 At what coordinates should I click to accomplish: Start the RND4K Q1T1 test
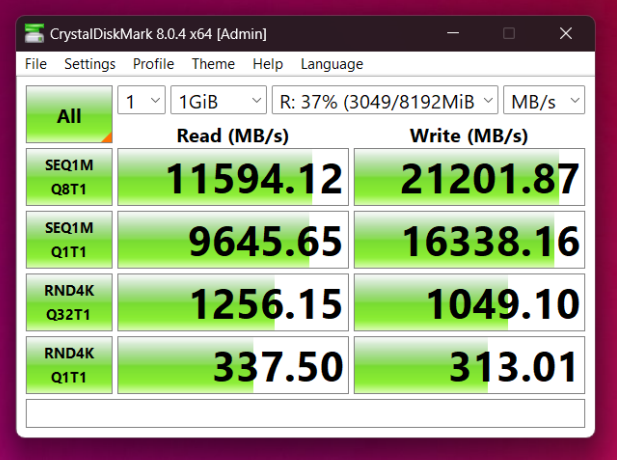coord(69,365)
